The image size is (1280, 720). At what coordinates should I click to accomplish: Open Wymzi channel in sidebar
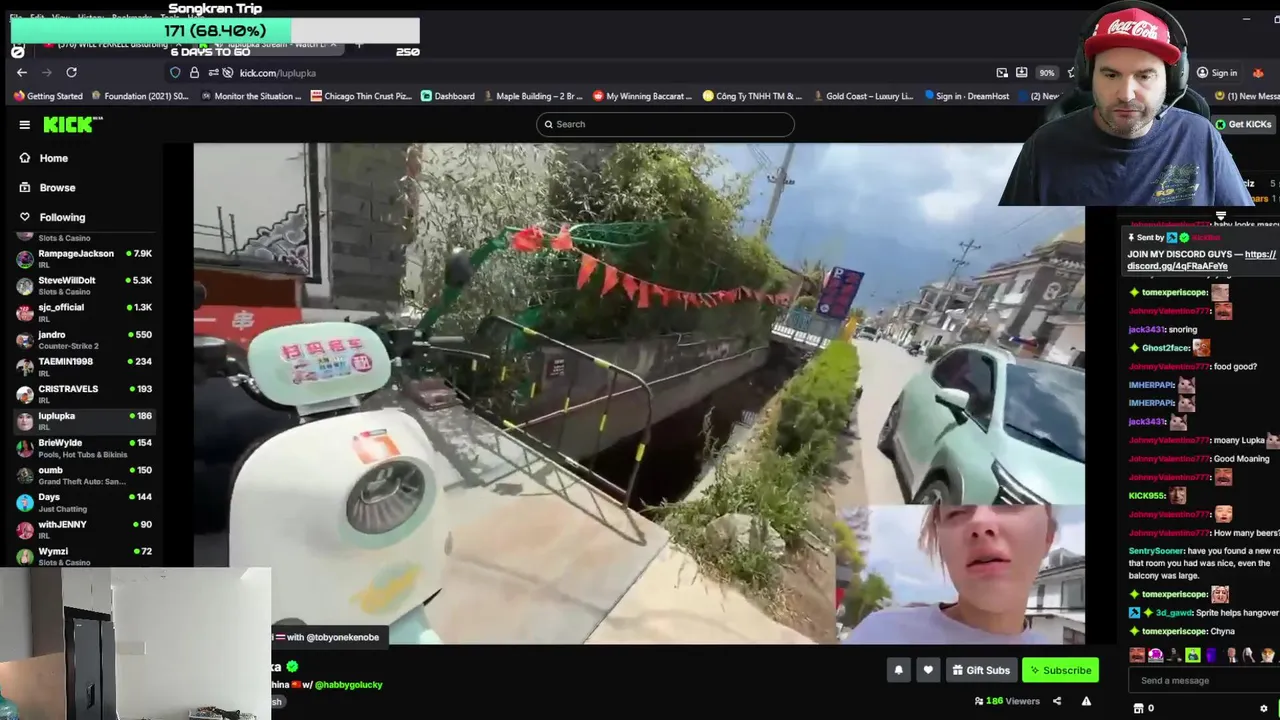(84, 557)
